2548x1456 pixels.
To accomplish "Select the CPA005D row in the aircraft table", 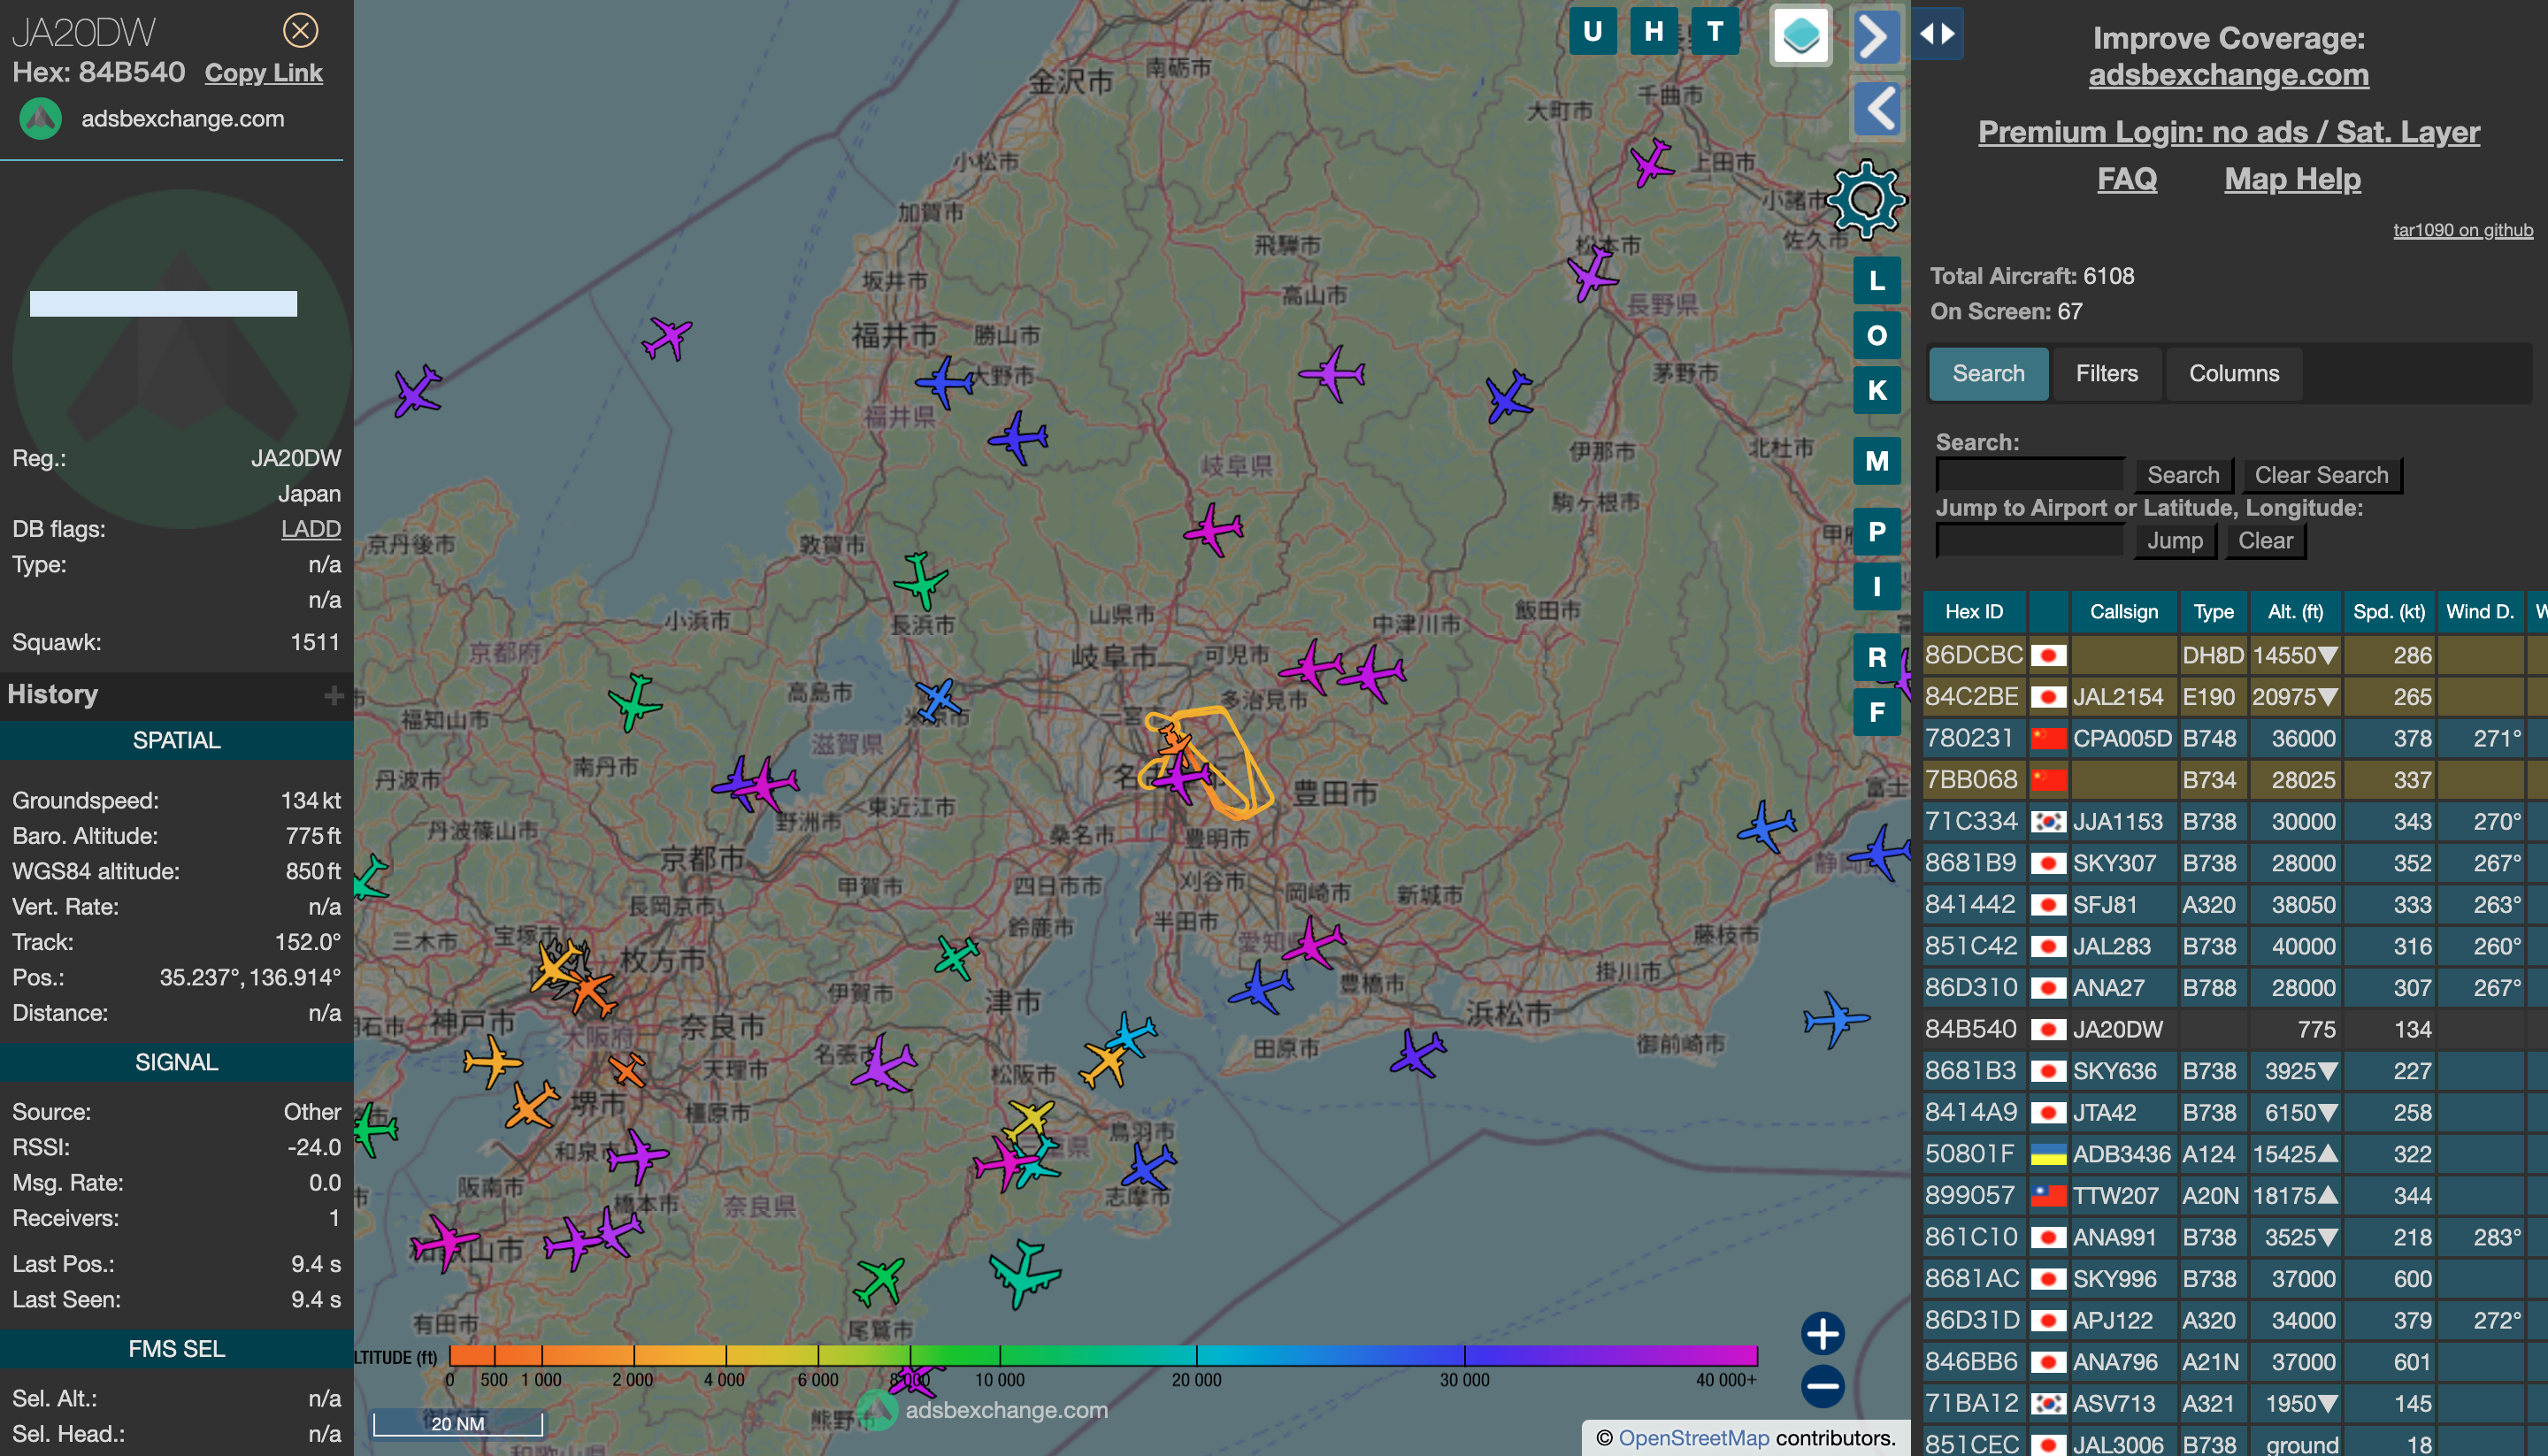I will [2235, 739].
